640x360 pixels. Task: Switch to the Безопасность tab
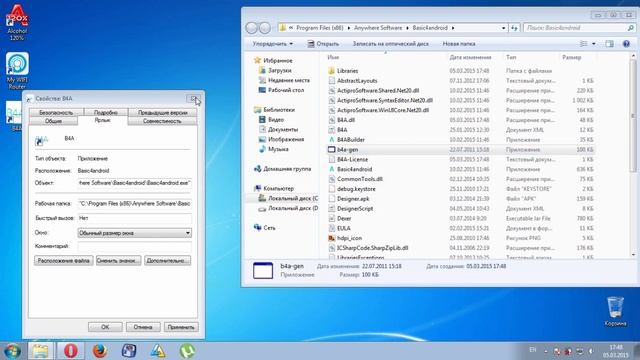56,112
